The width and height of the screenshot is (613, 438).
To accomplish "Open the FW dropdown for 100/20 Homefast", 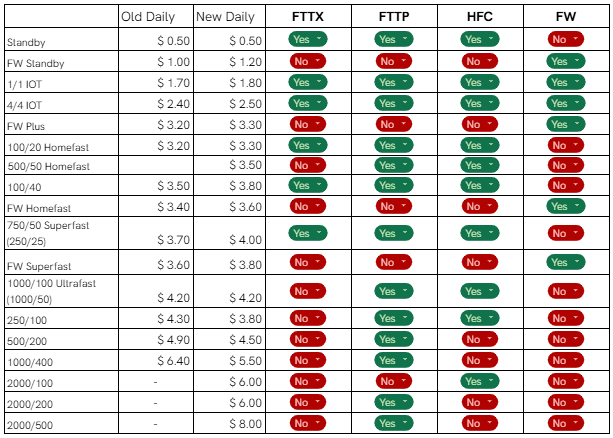I will click(x=568, y=144).
